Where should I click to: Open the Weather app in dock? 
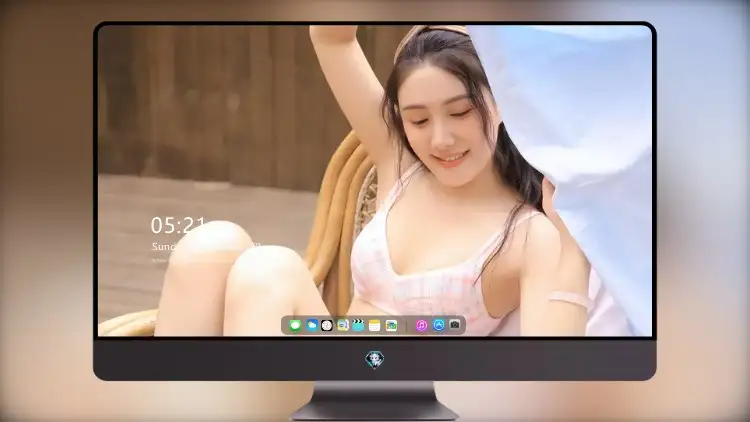click(311, 325)
